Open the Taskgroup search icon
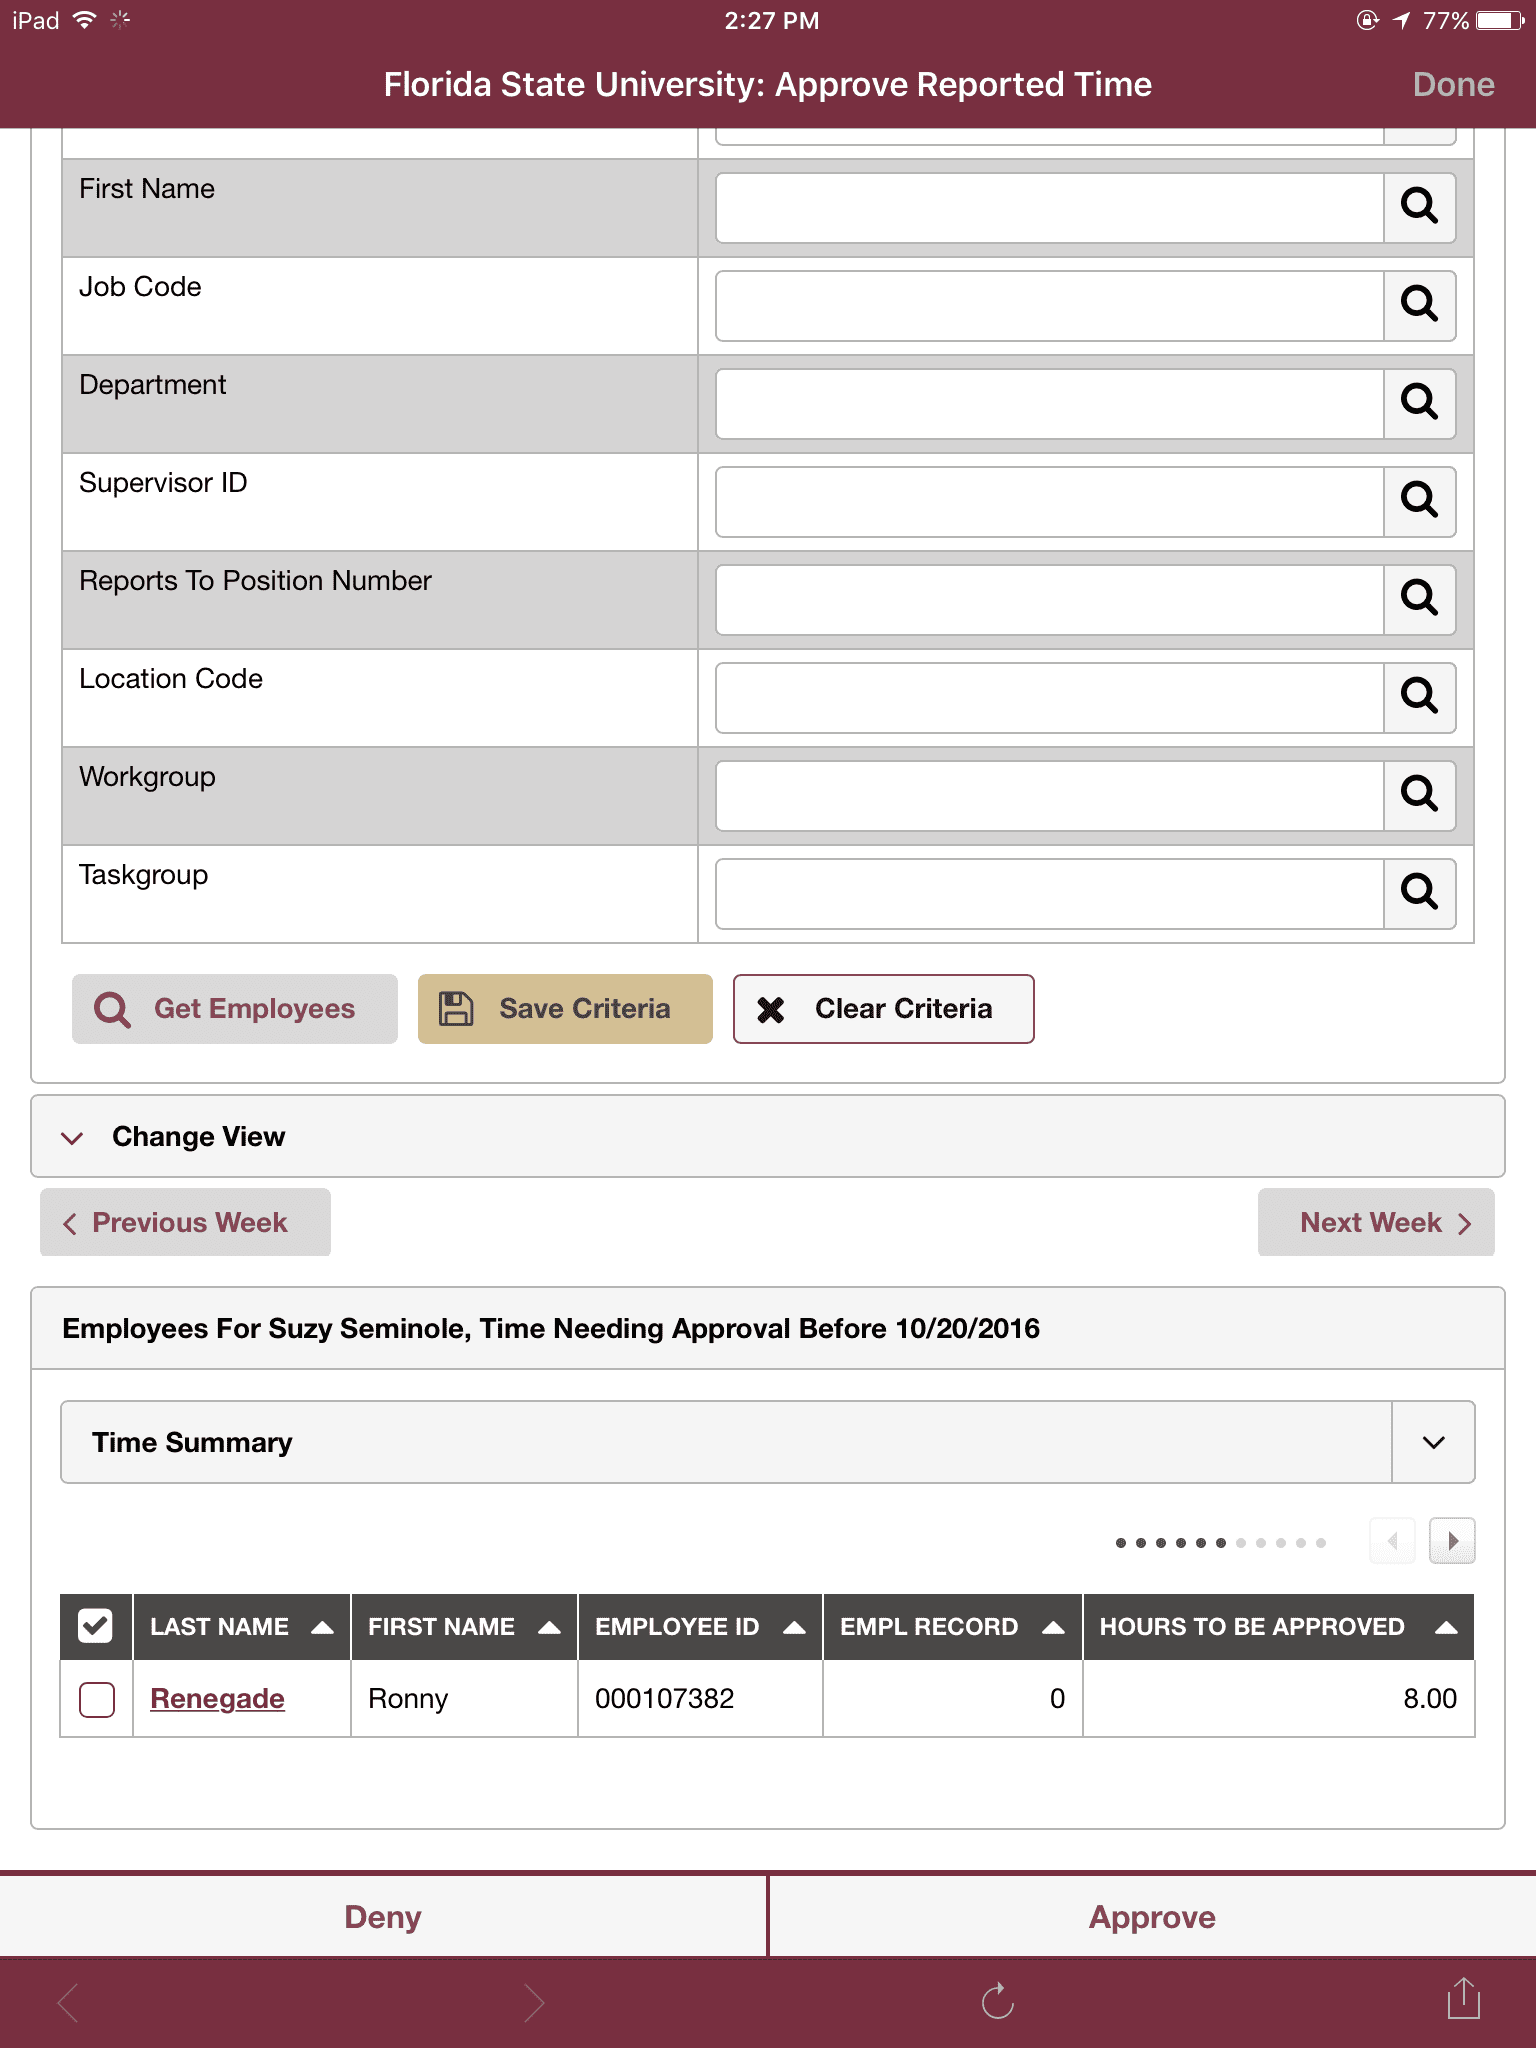 pyautogui.click(x=1419, y=893)
